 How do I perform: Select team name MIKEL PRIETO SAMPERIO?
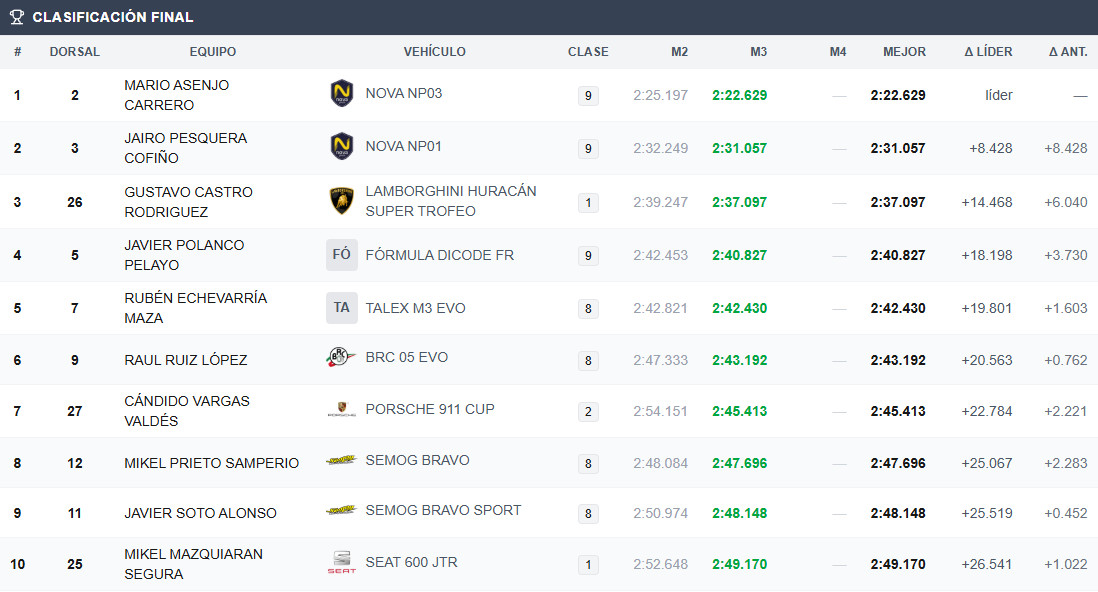[x=211, y=463]
